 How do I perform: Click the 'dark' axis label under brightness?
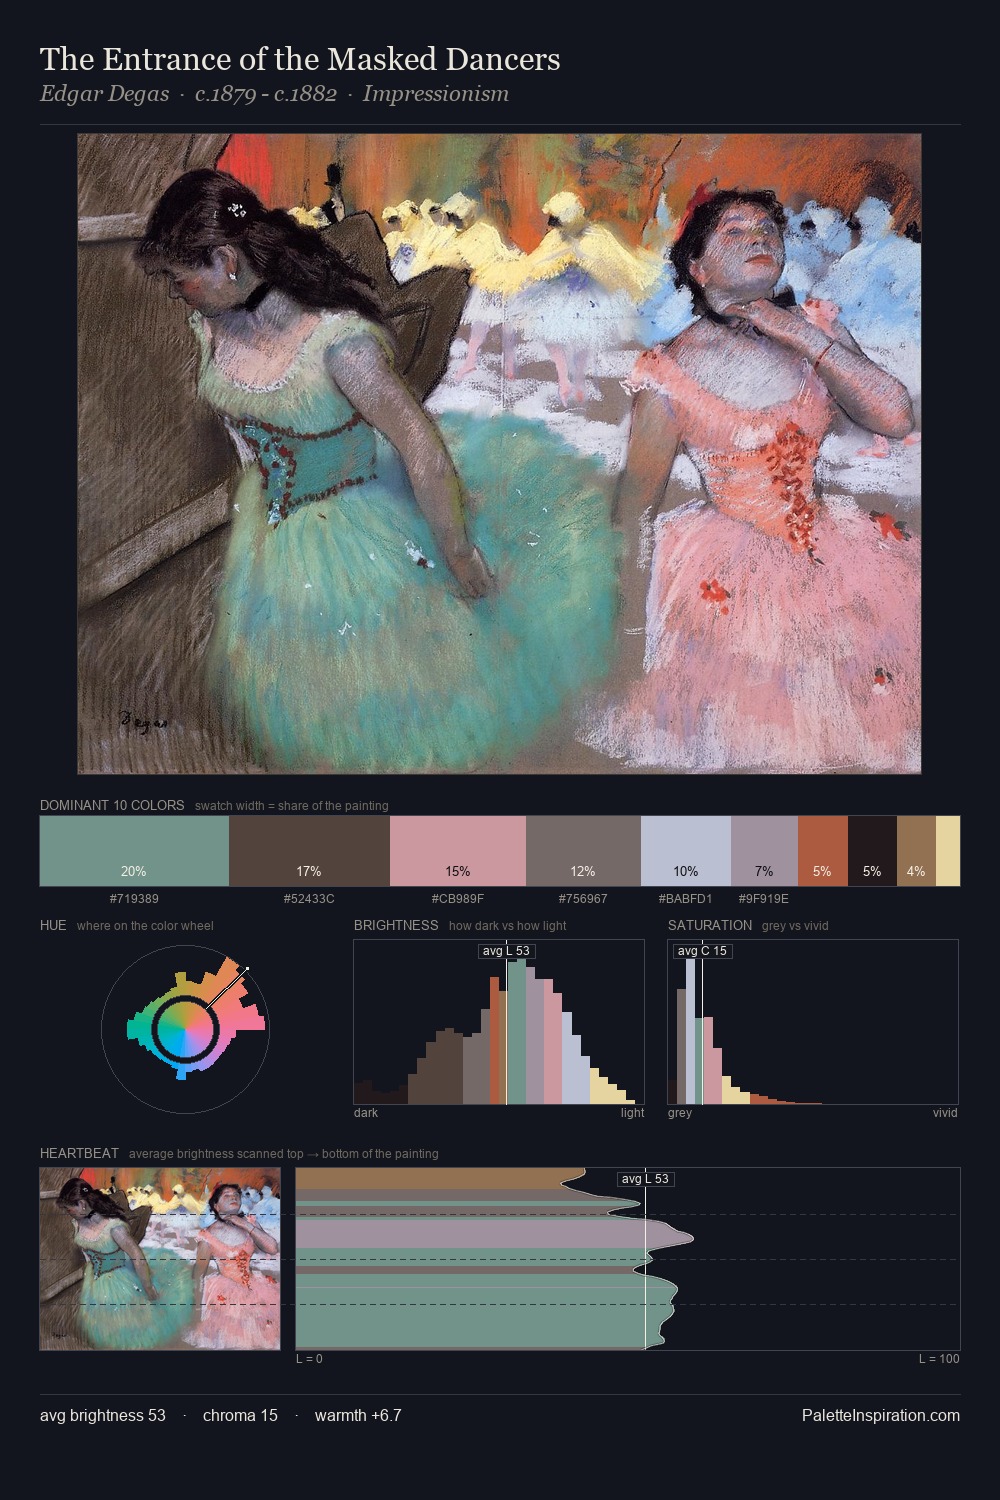(x=366, y=1113)
